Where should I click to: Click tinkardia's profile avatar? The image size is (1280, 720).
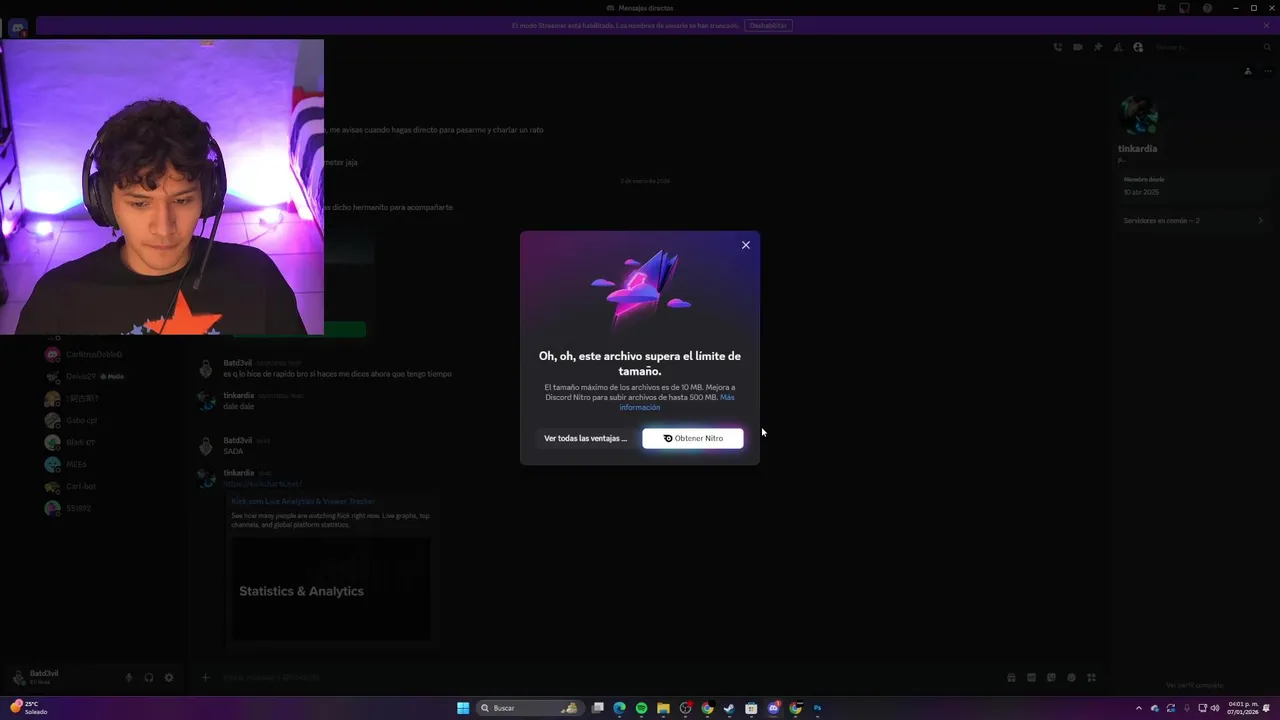pyautogui.click(x=1138, y=116)
